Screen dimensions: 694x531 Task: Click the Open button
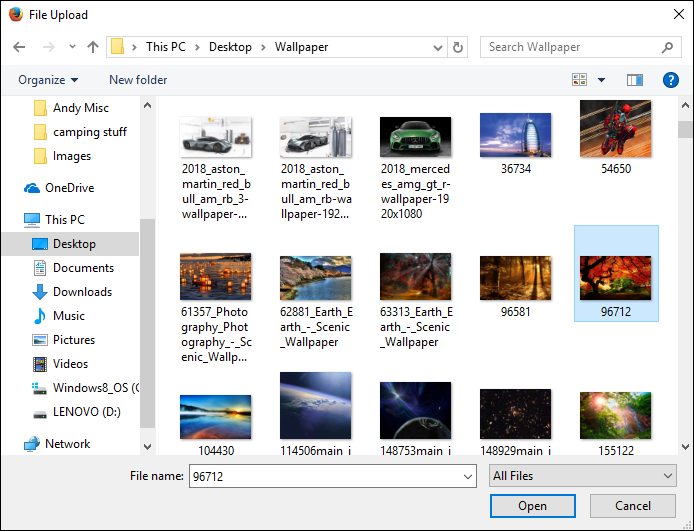532,506
